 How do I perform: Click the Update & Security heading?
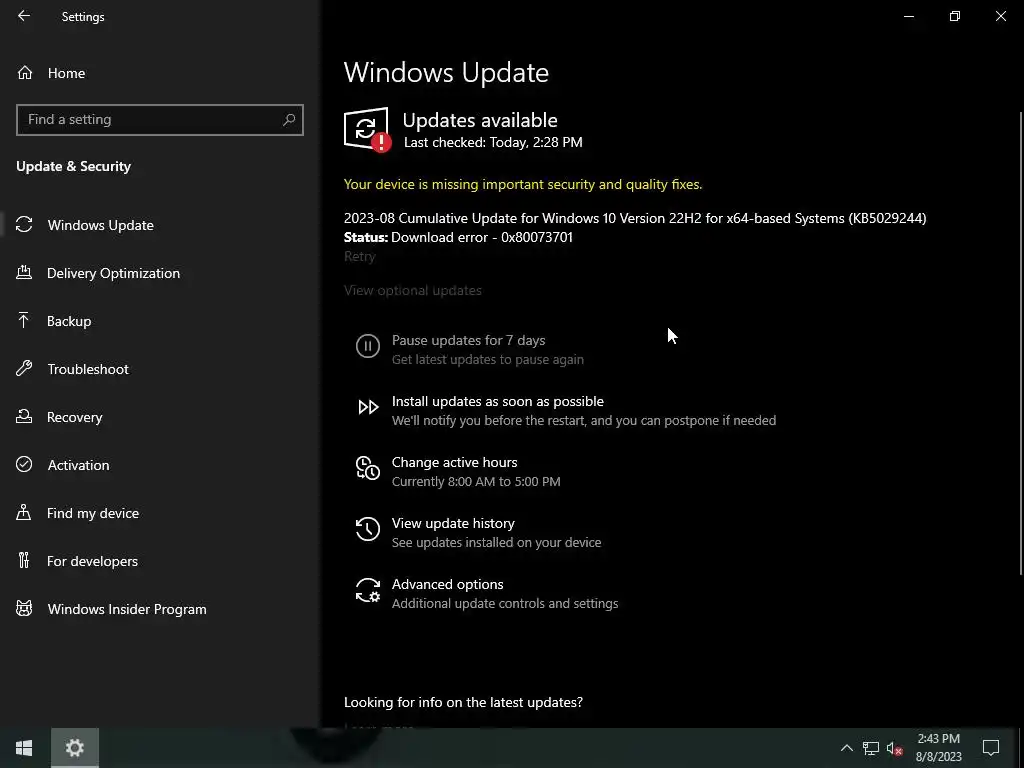point(74,166)
